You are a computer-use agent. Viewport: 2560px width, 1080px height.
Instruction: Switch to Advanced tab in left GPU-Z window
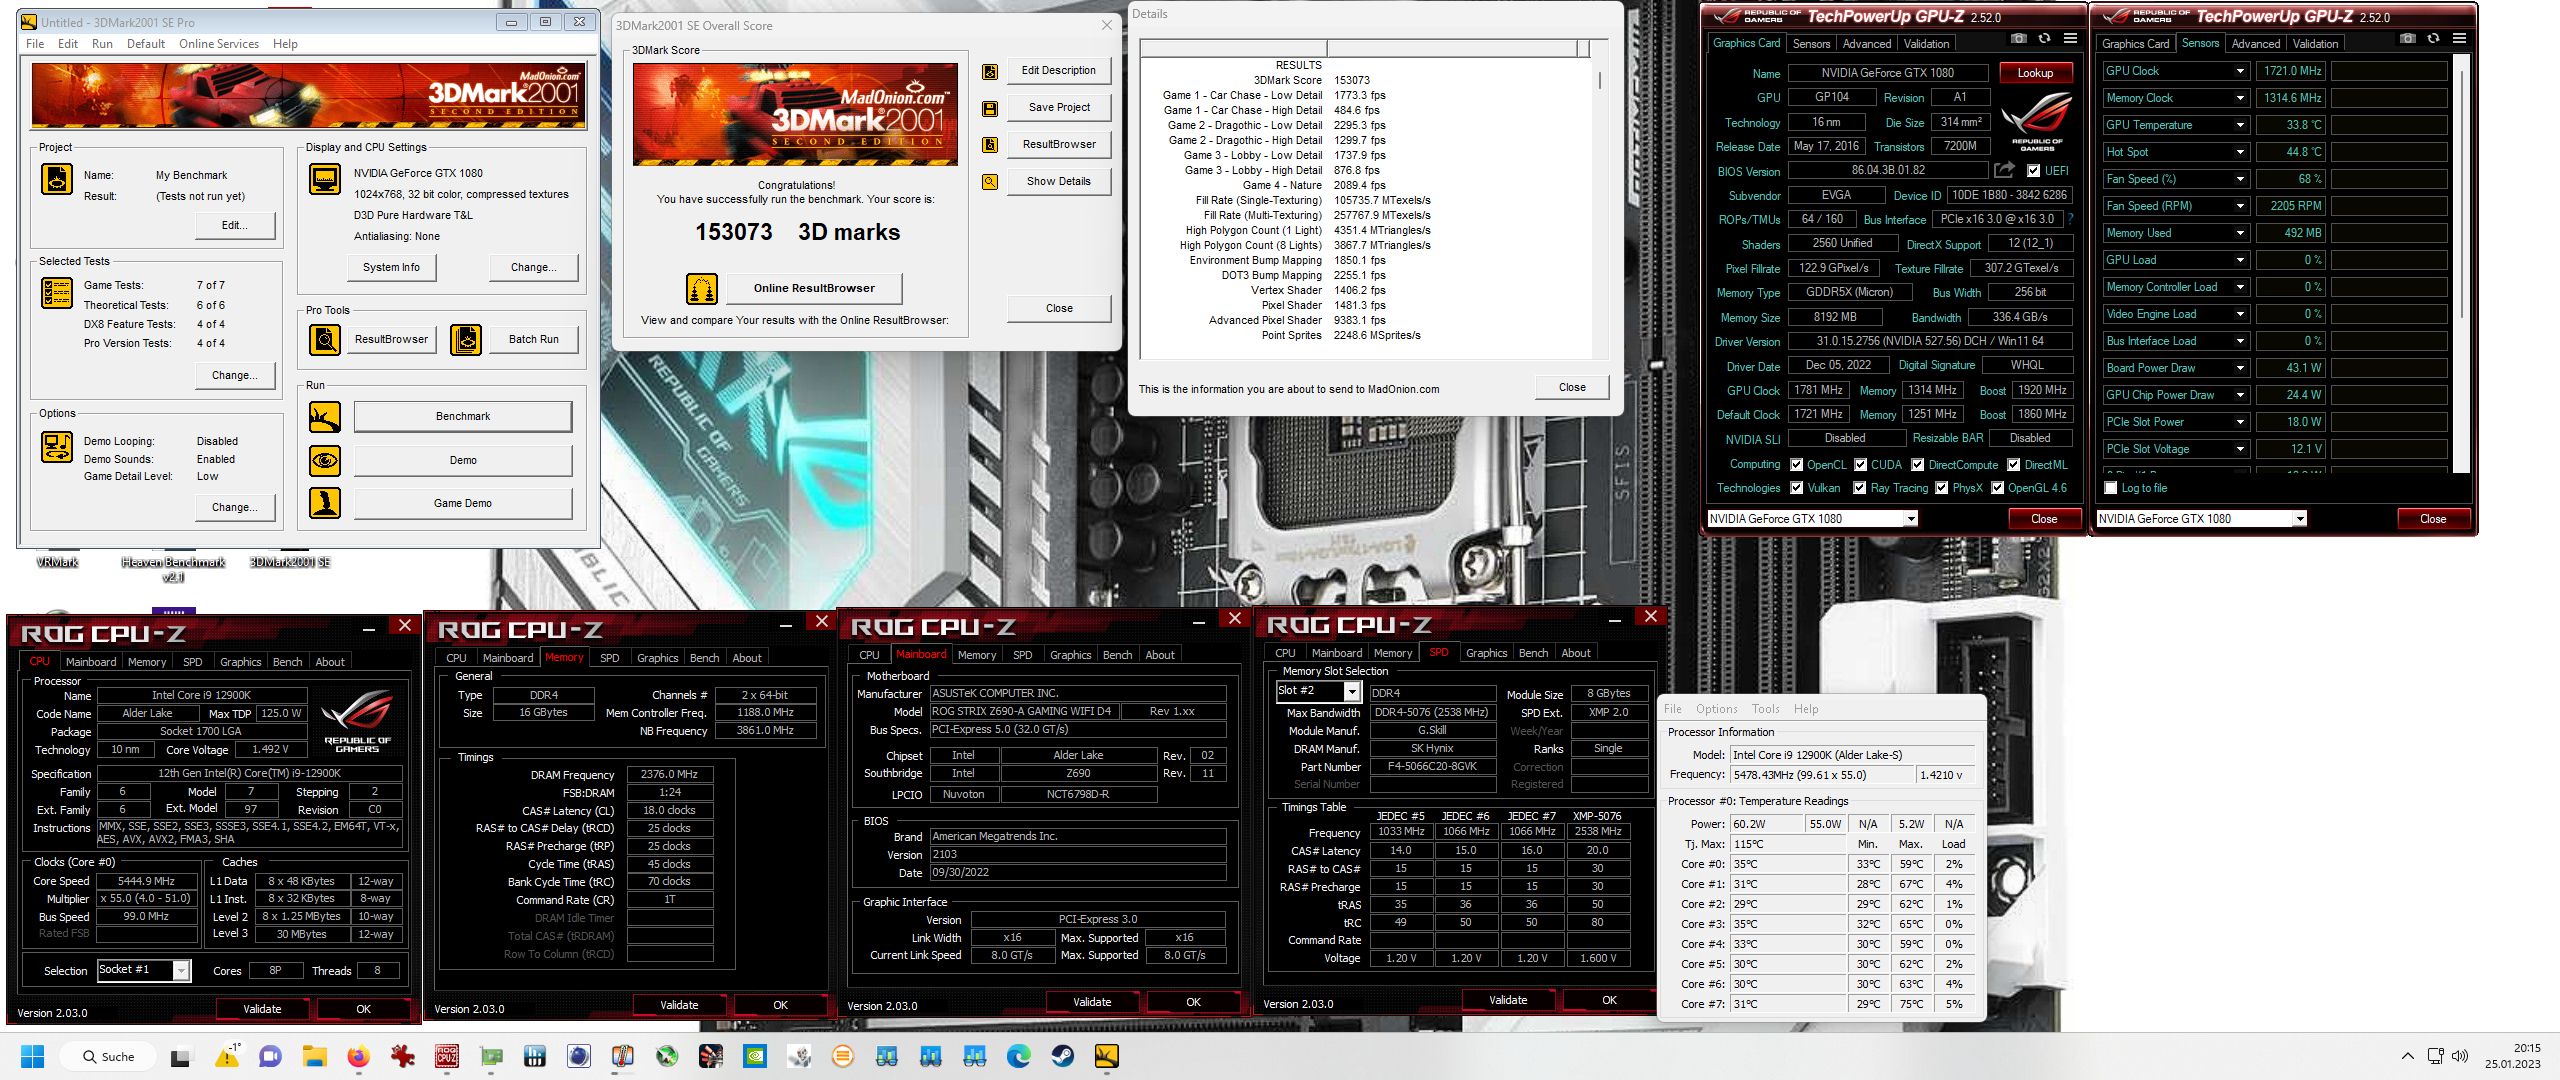(1866, 44)
